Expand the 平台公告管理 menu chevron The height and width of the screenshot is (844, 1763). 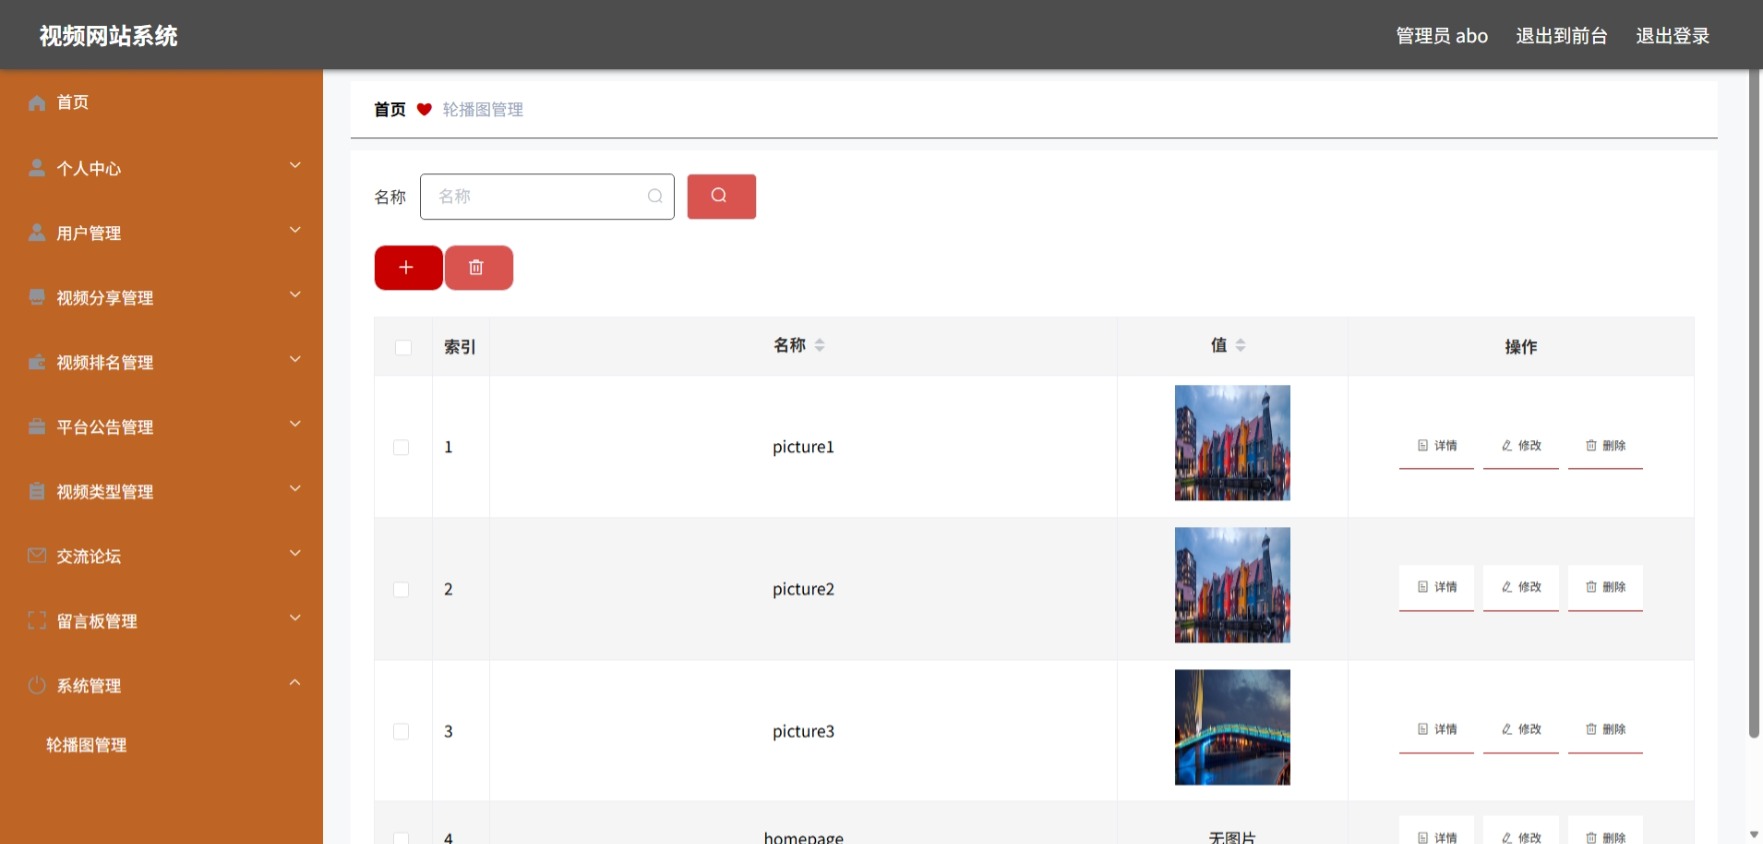[x=295, y=425]
